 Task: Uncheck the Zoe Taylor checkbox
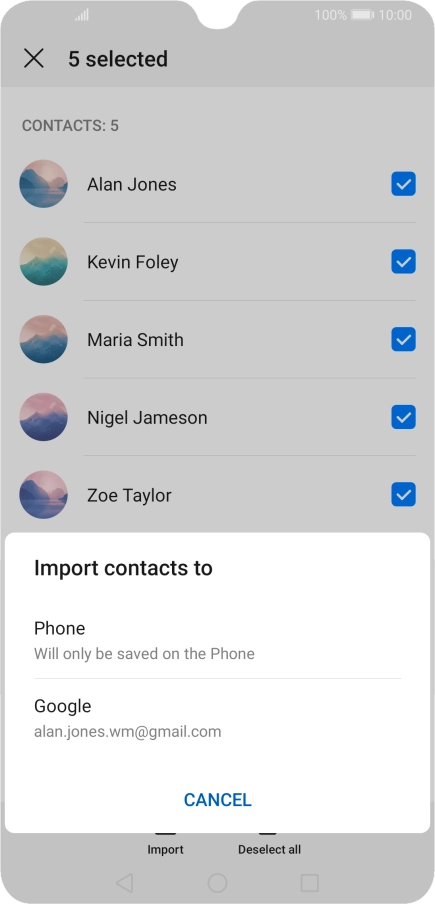click(403, 495)
